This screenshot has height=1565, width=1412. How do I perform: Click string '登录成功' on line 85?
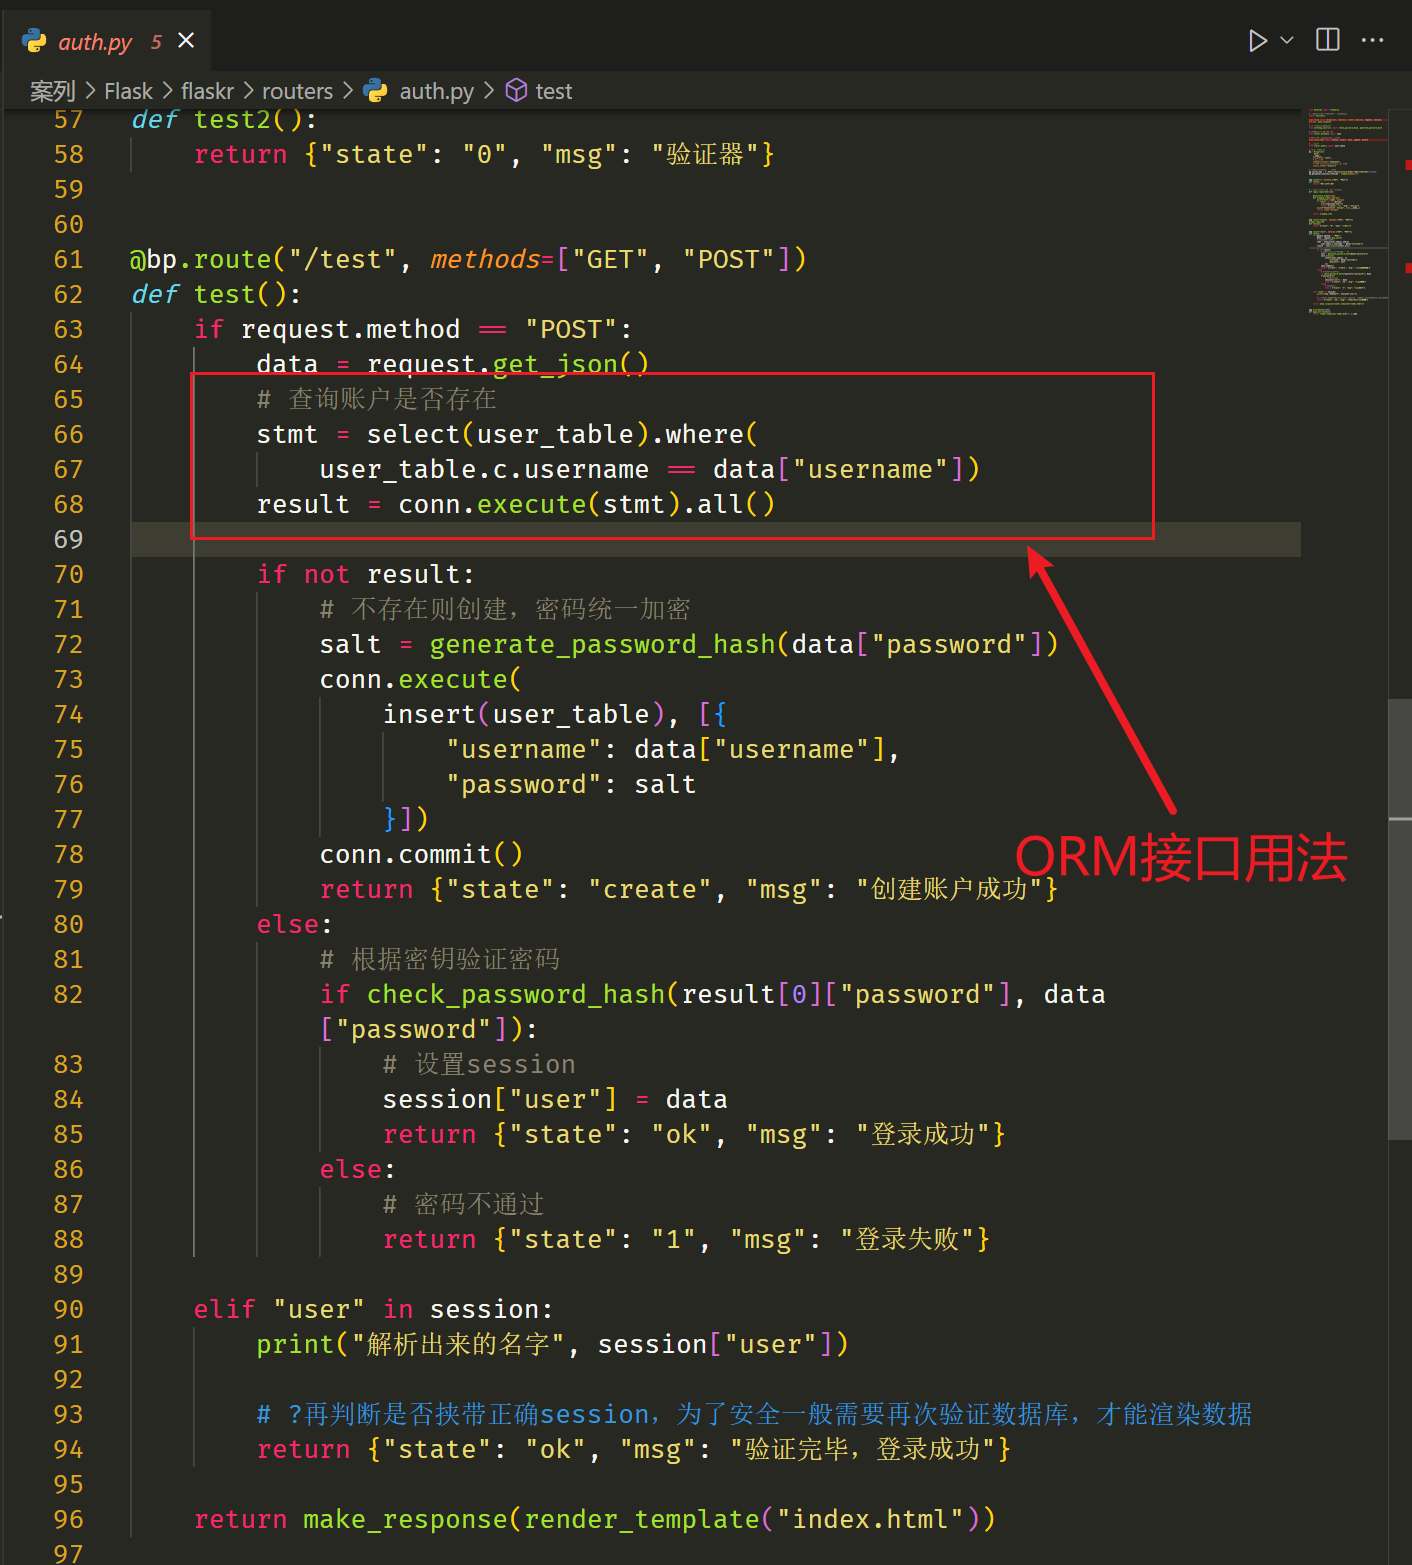pyautogui.click(x=923, y=1135)
